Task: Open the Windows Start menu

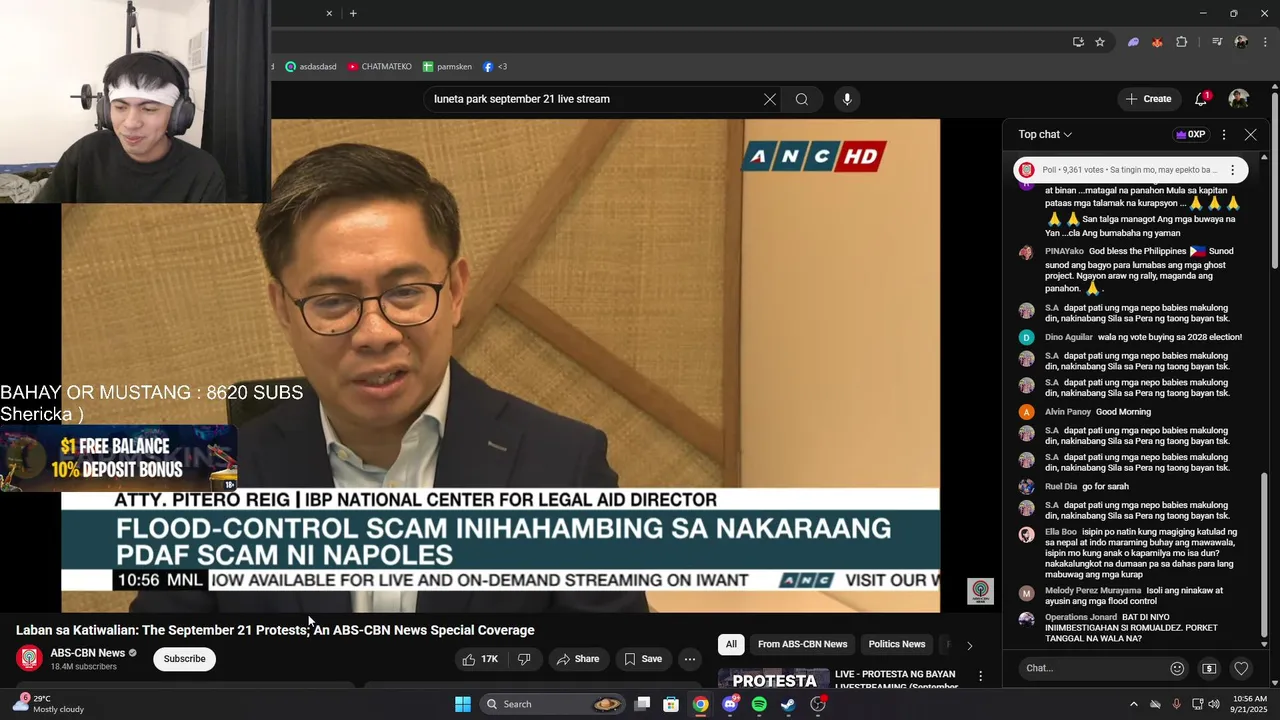Action: [x=463, y=704]
